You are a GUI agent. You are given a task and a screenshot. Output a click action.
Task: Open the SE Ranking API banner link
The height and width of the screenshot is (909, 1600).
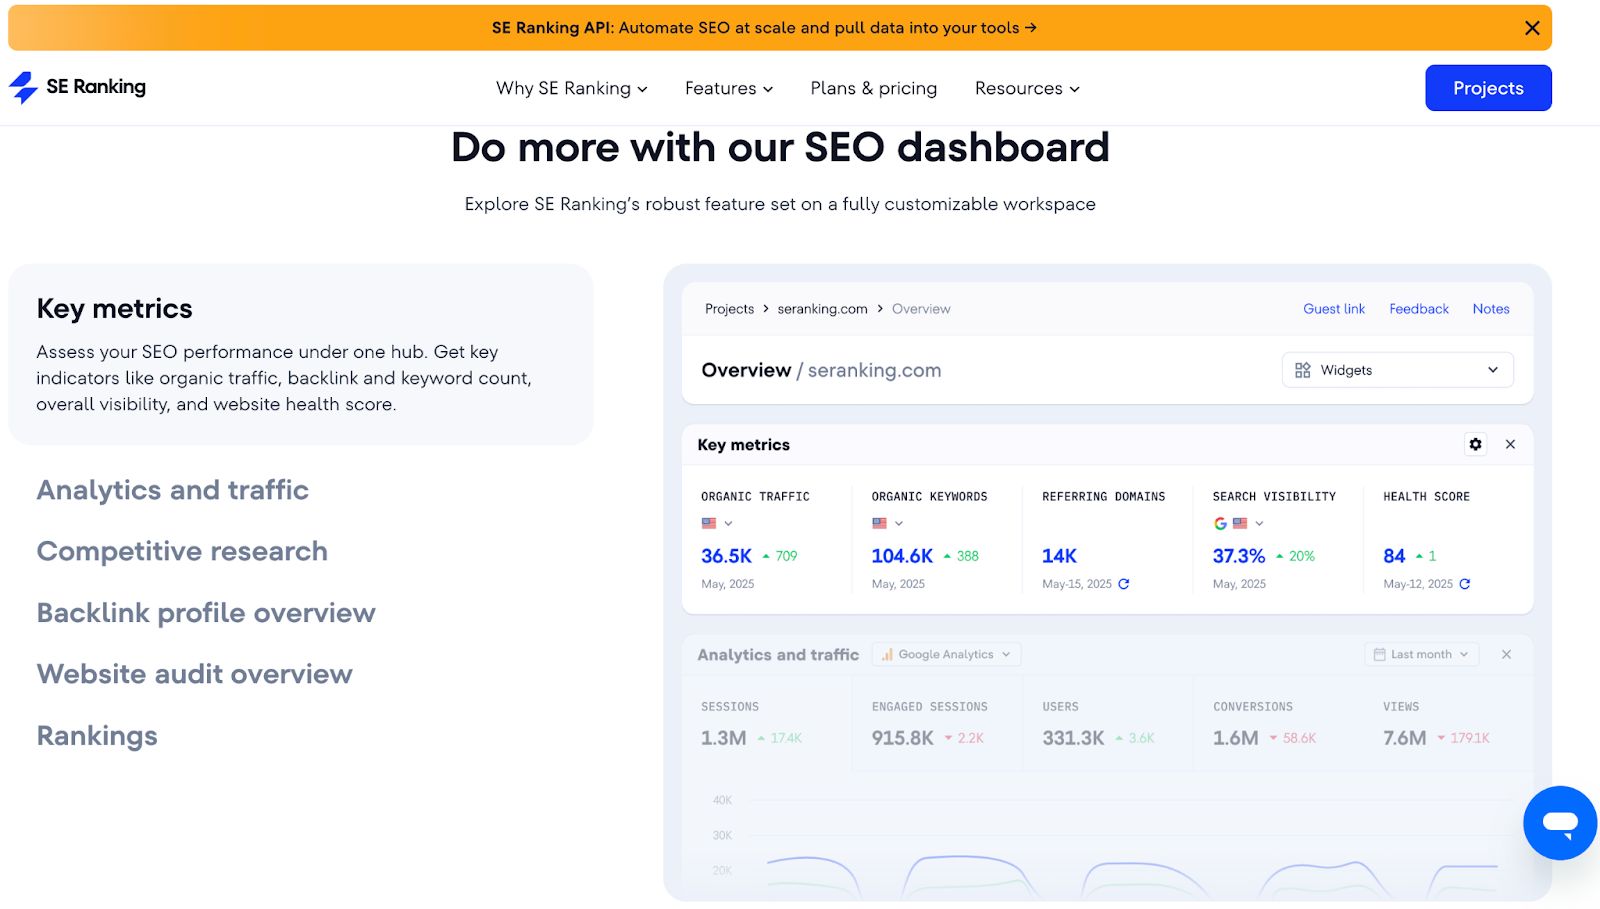[764, 28]
